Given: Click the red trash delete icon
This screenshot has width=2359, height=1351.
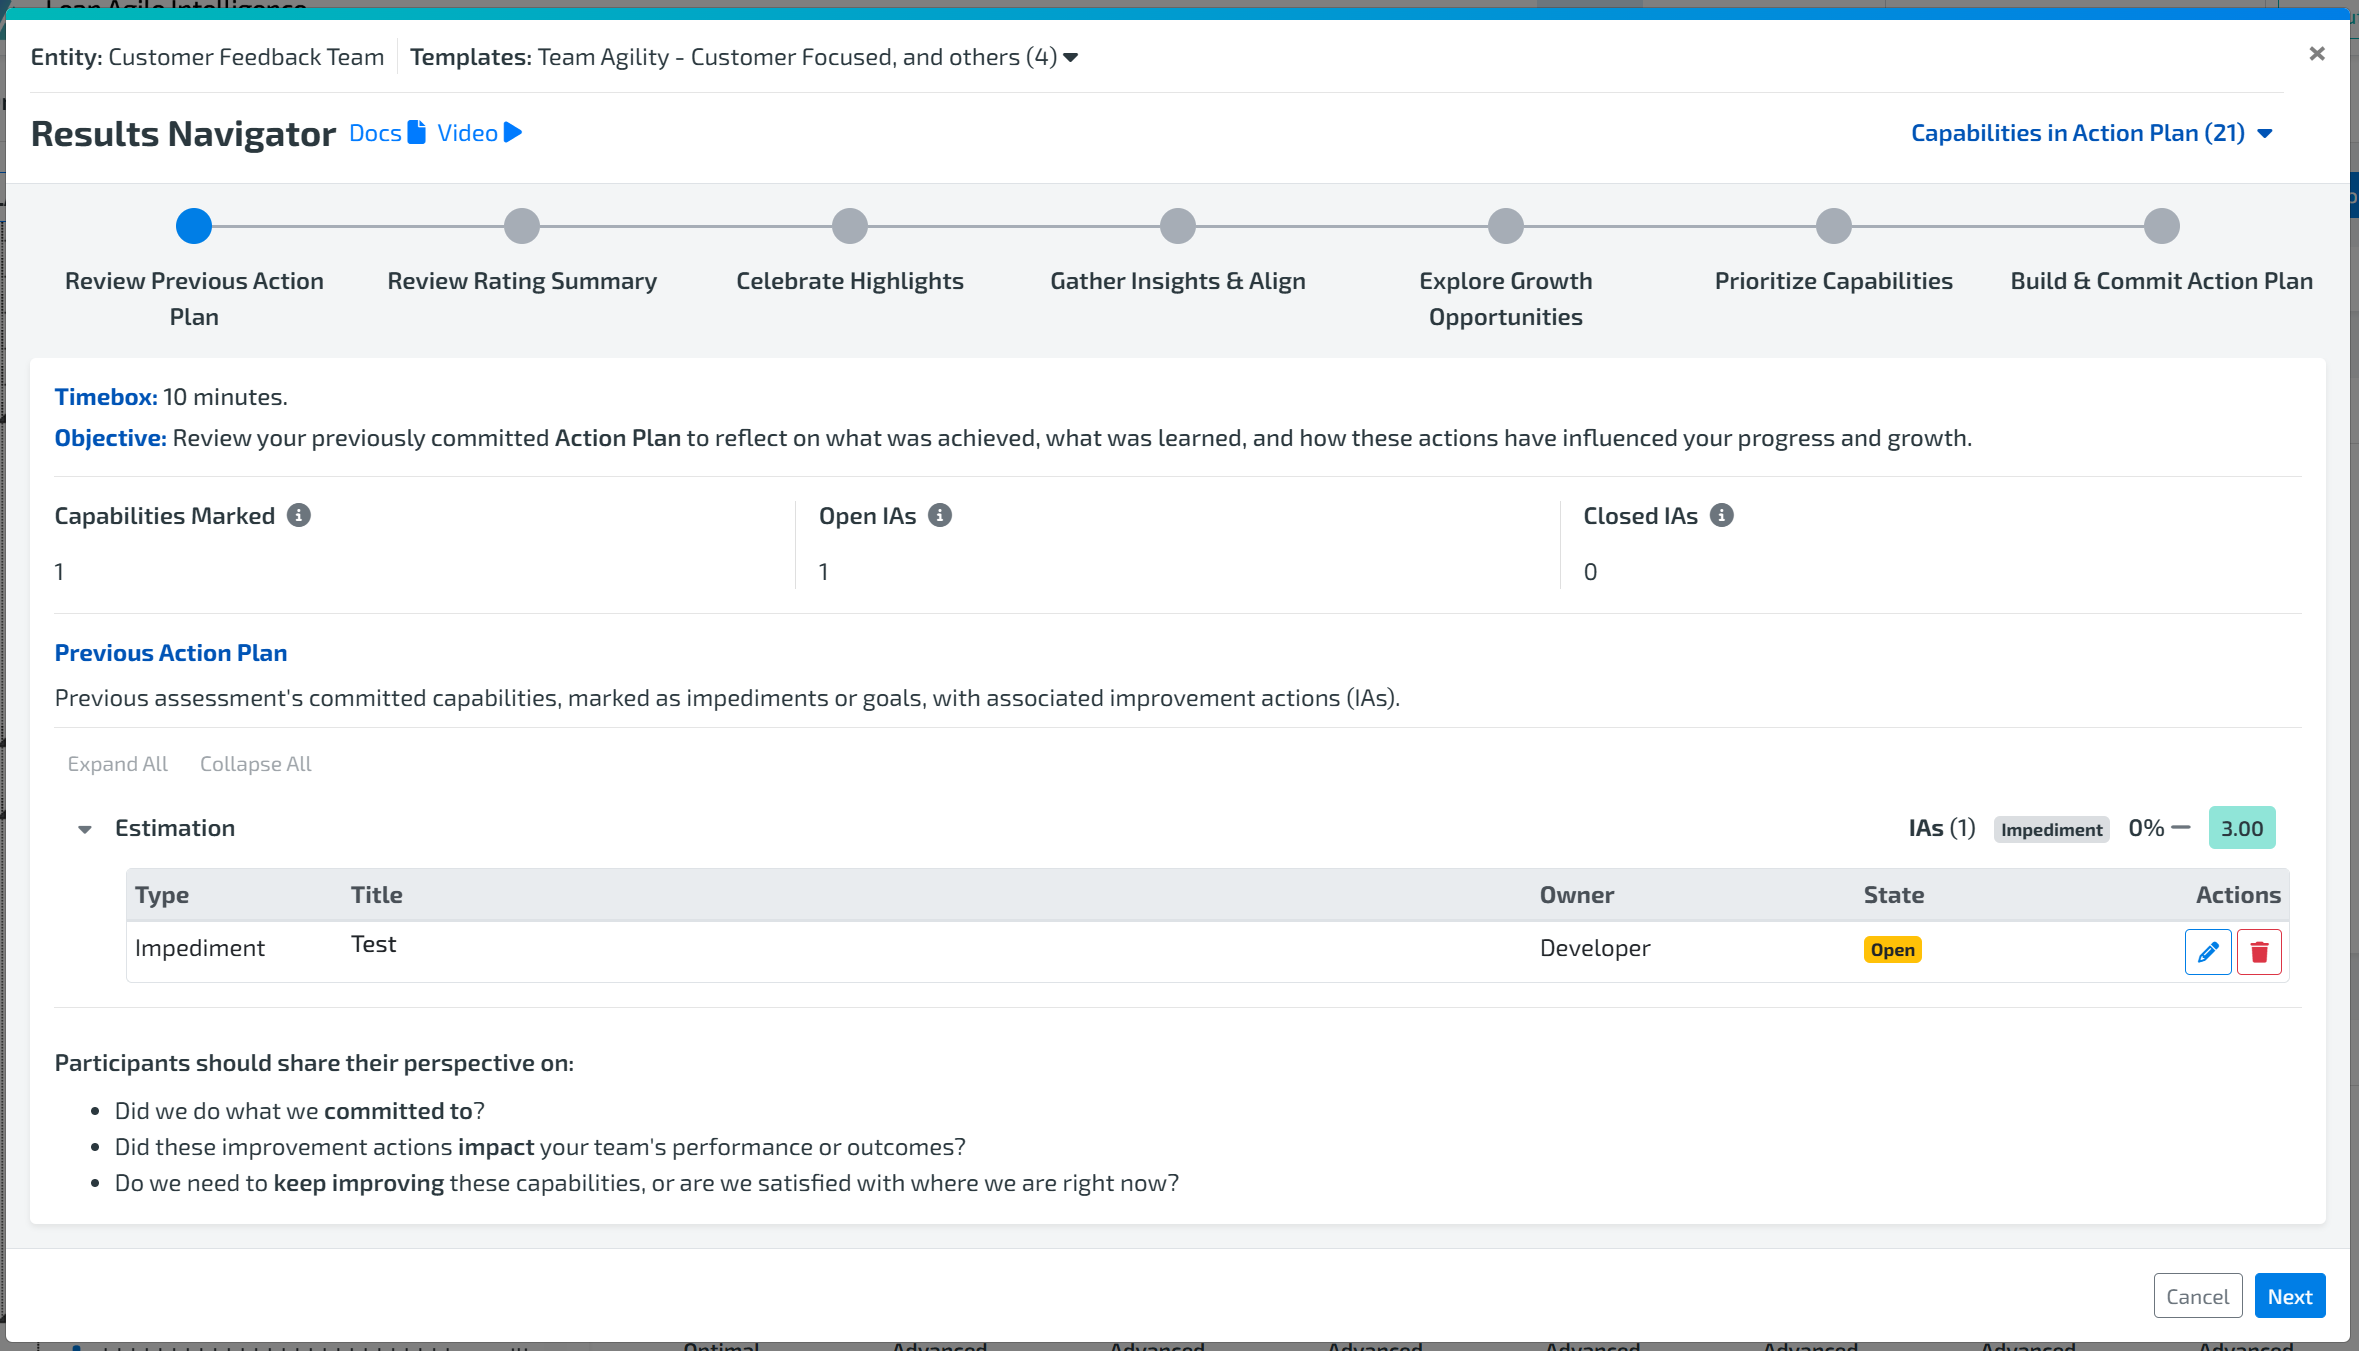Looking at the screenshot, I should 2258,951.
